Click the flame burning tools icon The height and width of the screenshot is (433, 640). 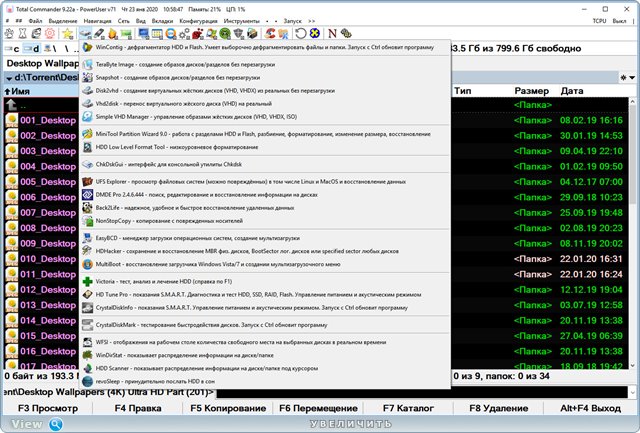click(x=113, y=33)
